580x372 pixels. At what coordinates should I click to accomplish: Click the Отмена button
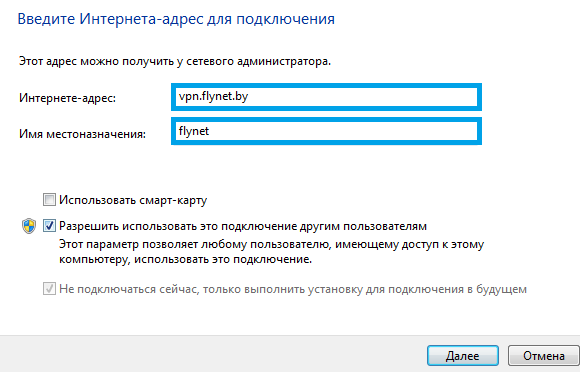(543, 356)
